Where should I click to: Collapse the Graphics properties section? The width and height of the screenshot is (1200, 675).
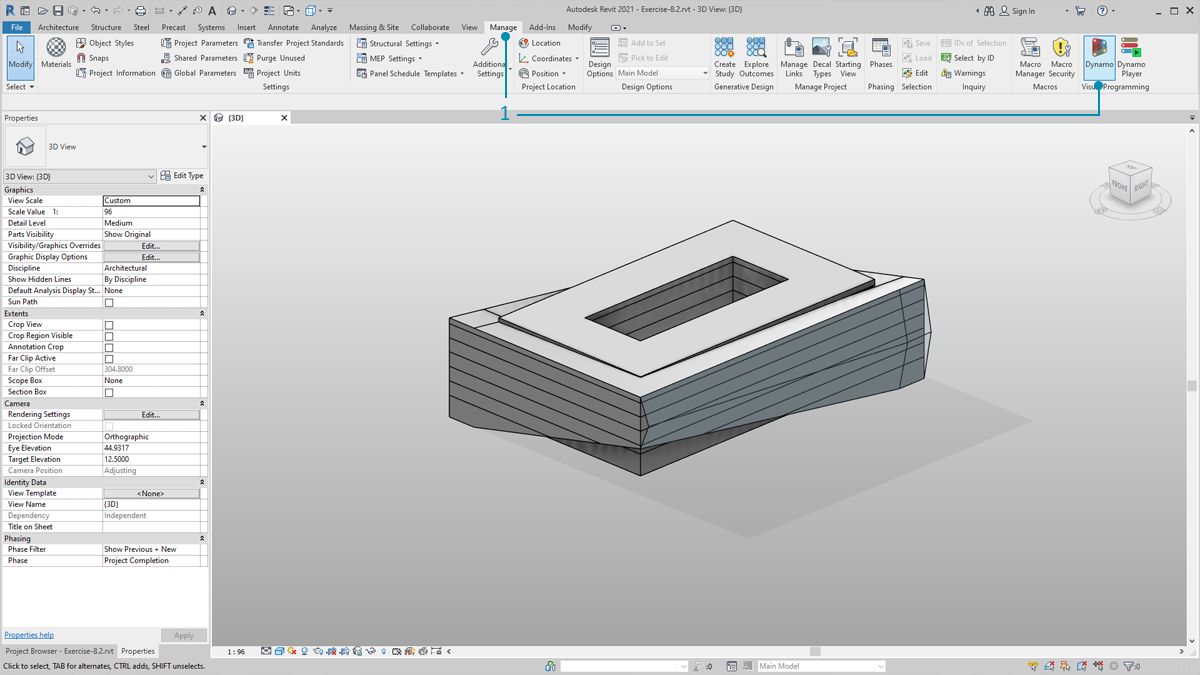coord(202,189)
